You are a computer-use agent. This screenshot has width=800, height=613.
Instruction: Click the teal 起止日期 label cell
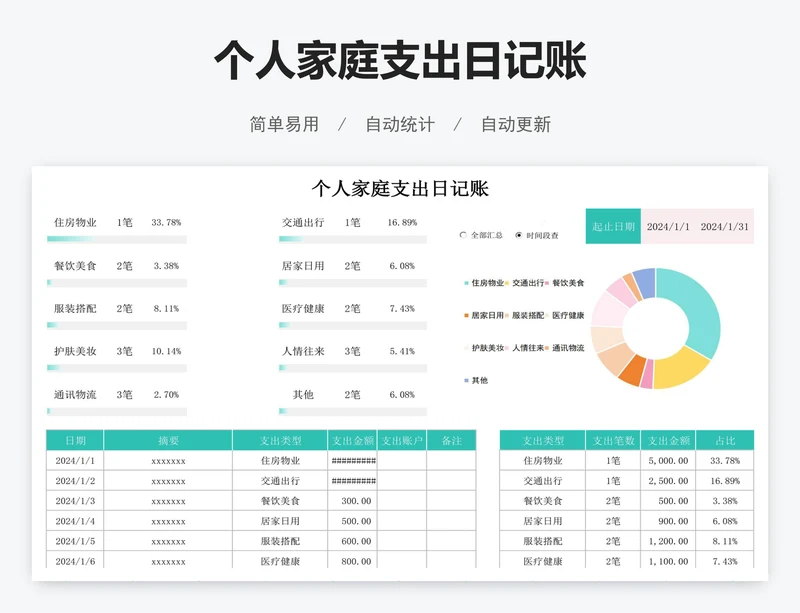pyautogui.click(x=613, y=226)
